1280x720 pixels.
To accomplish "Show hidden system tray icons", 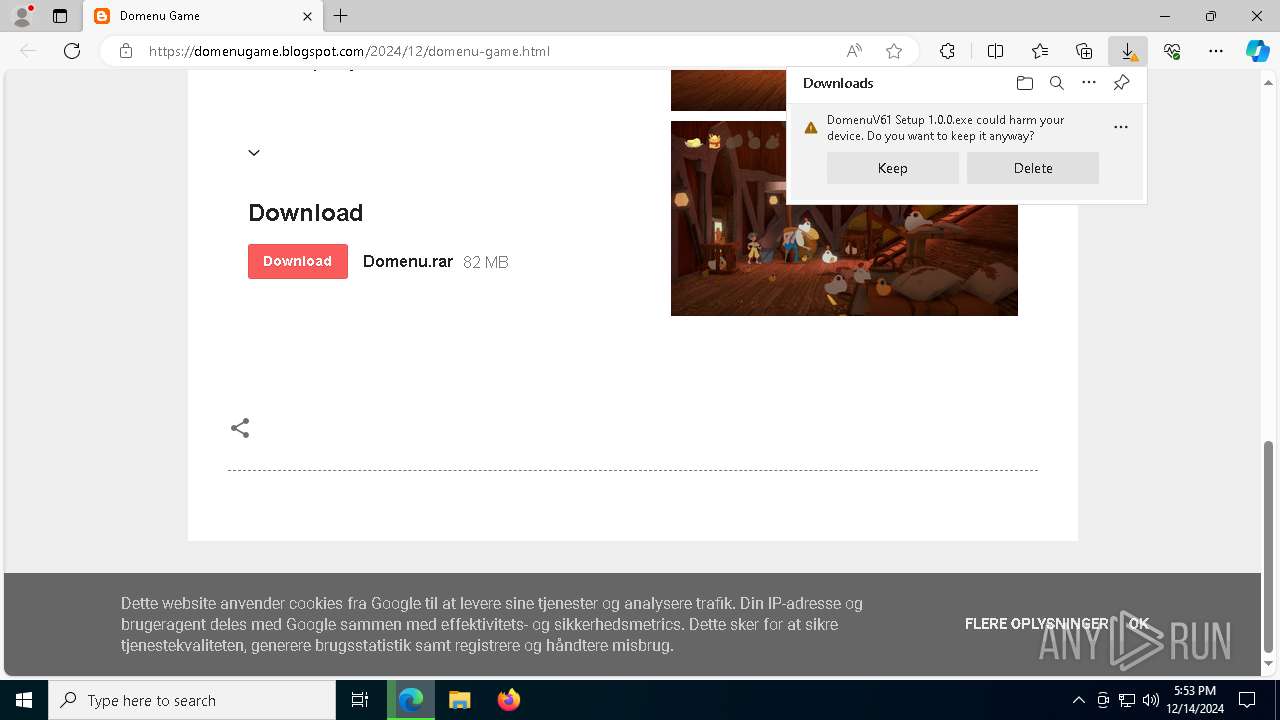I will click(x=1078, y=700).
